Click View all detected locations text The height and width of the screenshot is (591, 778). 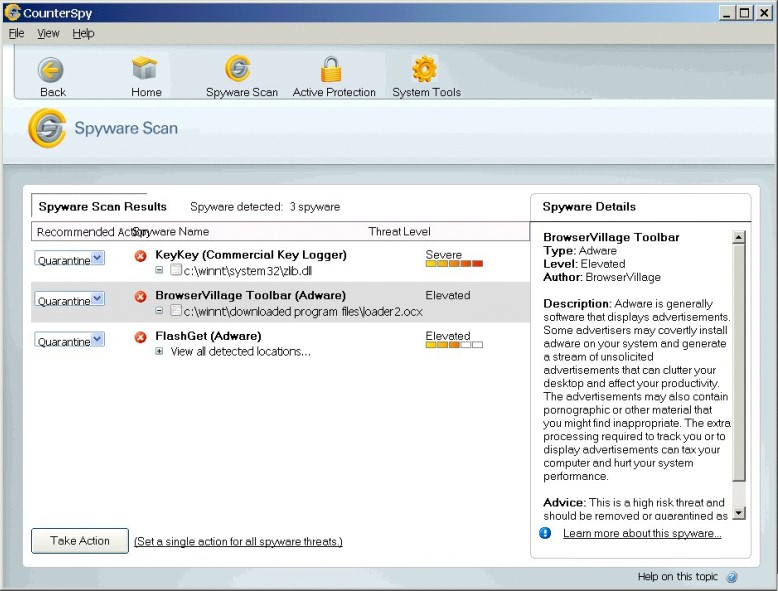[241, 351]
